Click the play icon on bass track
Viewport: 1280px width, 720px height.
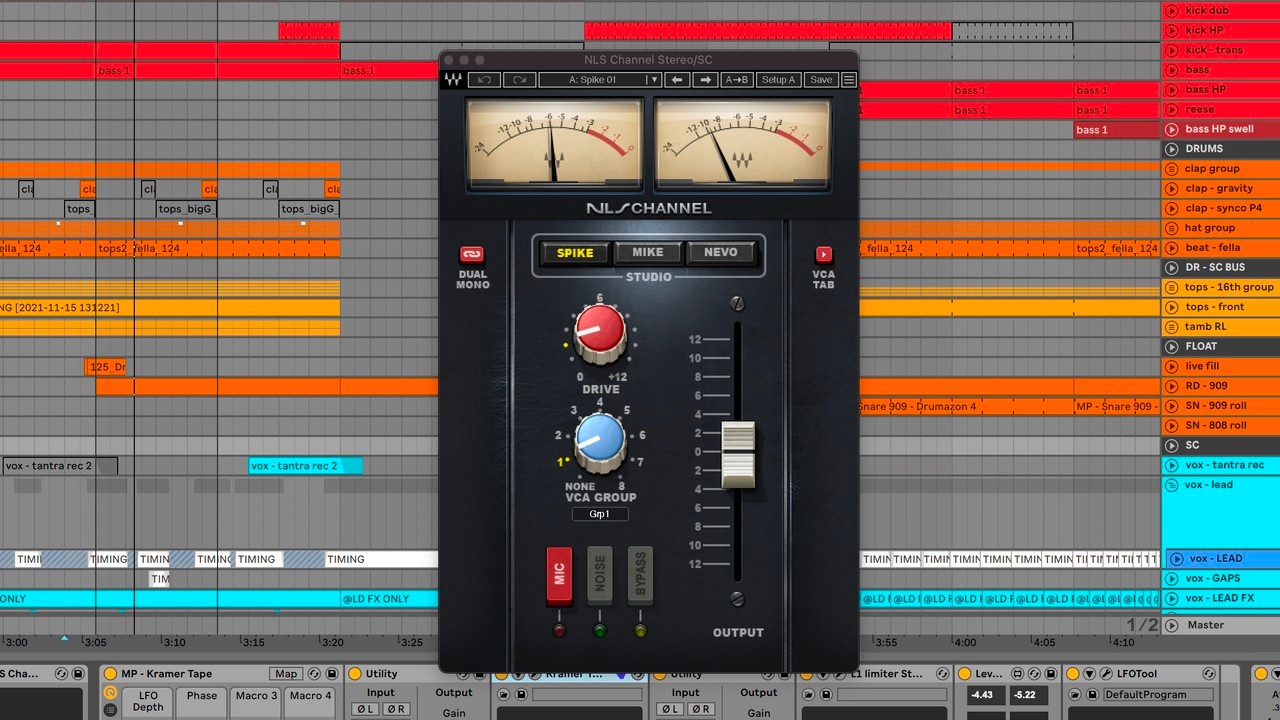point(1171,70)
